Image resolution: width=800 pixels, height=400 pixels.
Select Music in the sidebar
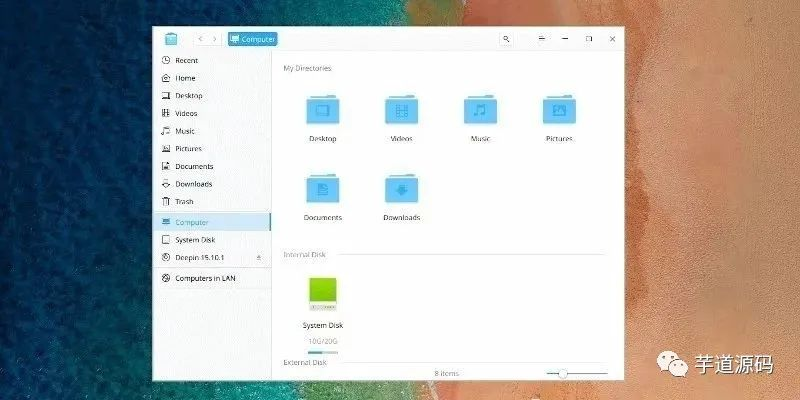[x=212, y=131]
